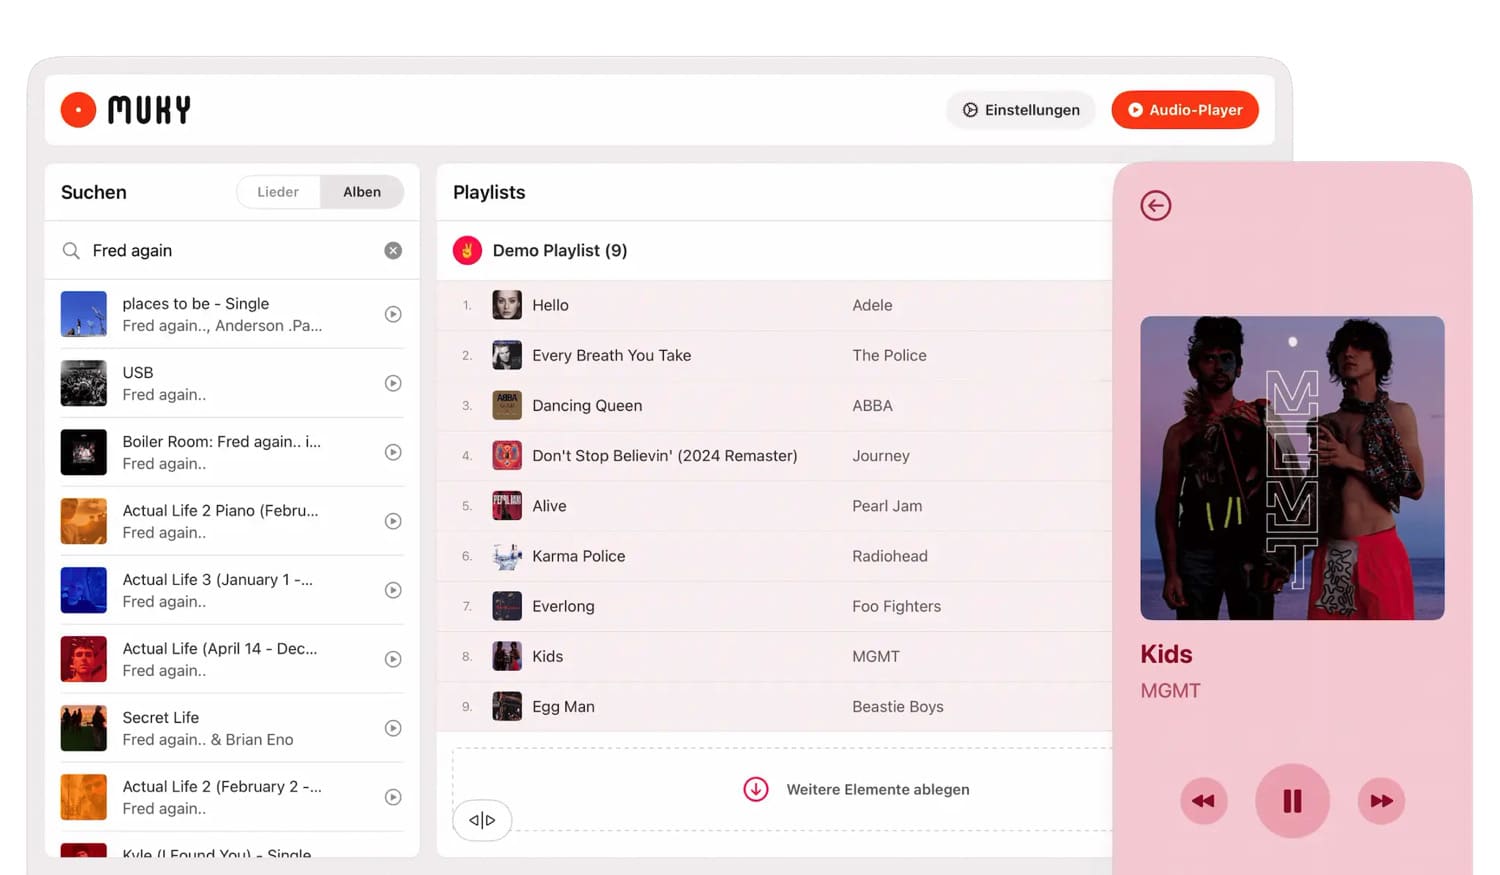Click the MGMT album cover artwork
The image size is (1500, 875).
pos(1292,468)
